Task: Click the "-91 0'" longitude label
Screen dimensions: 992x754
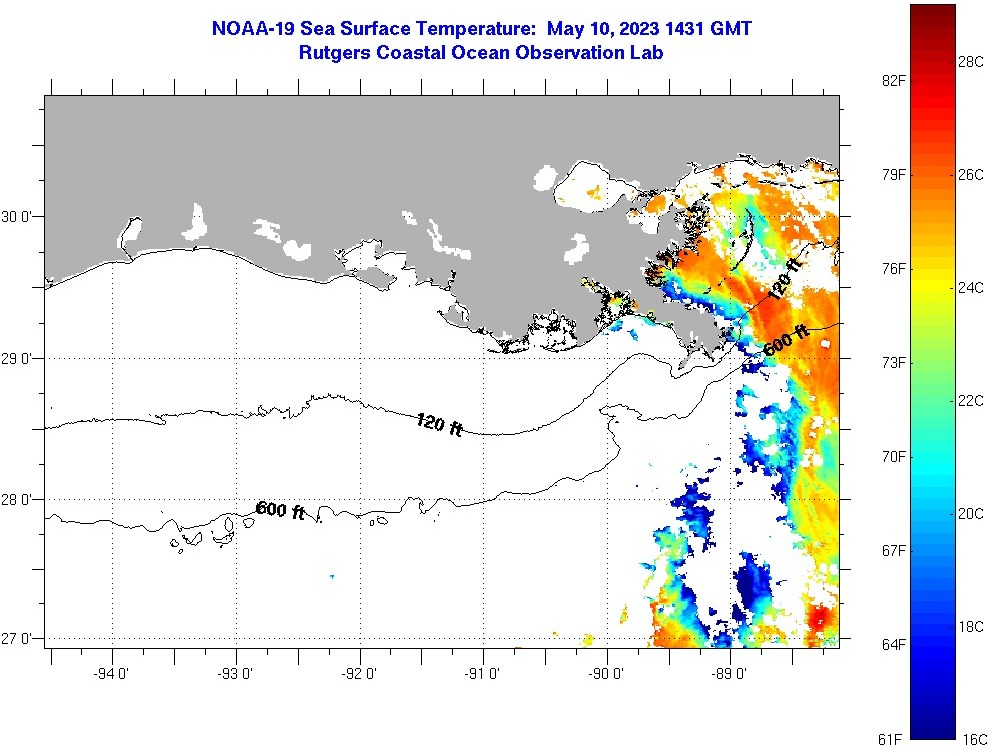Action: click(x=482, y=674)
